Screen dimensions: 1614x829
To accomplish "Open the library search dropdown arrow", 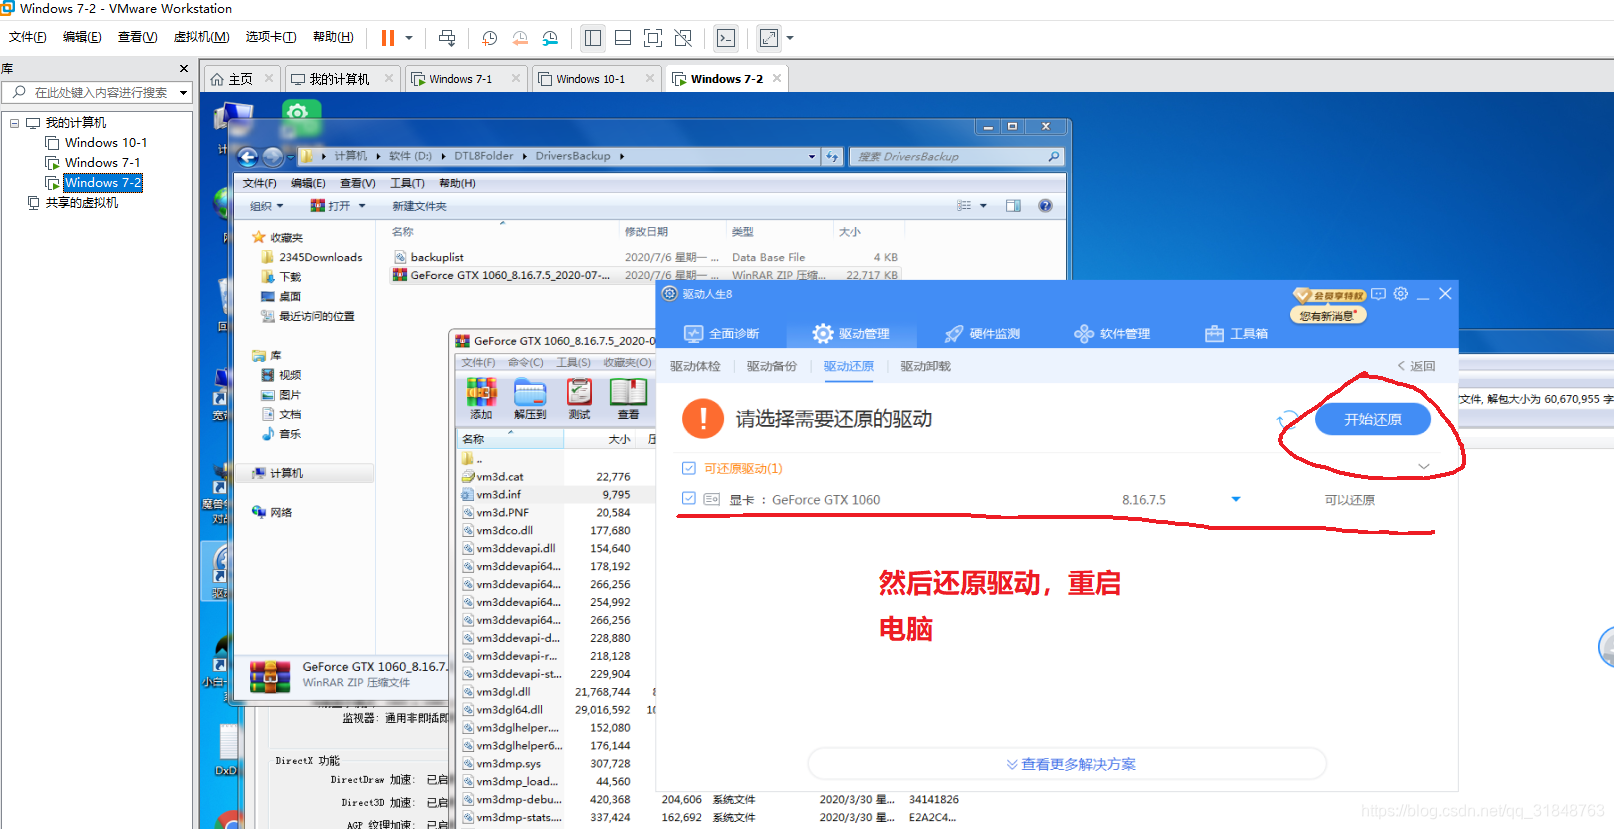I will 183,92.
